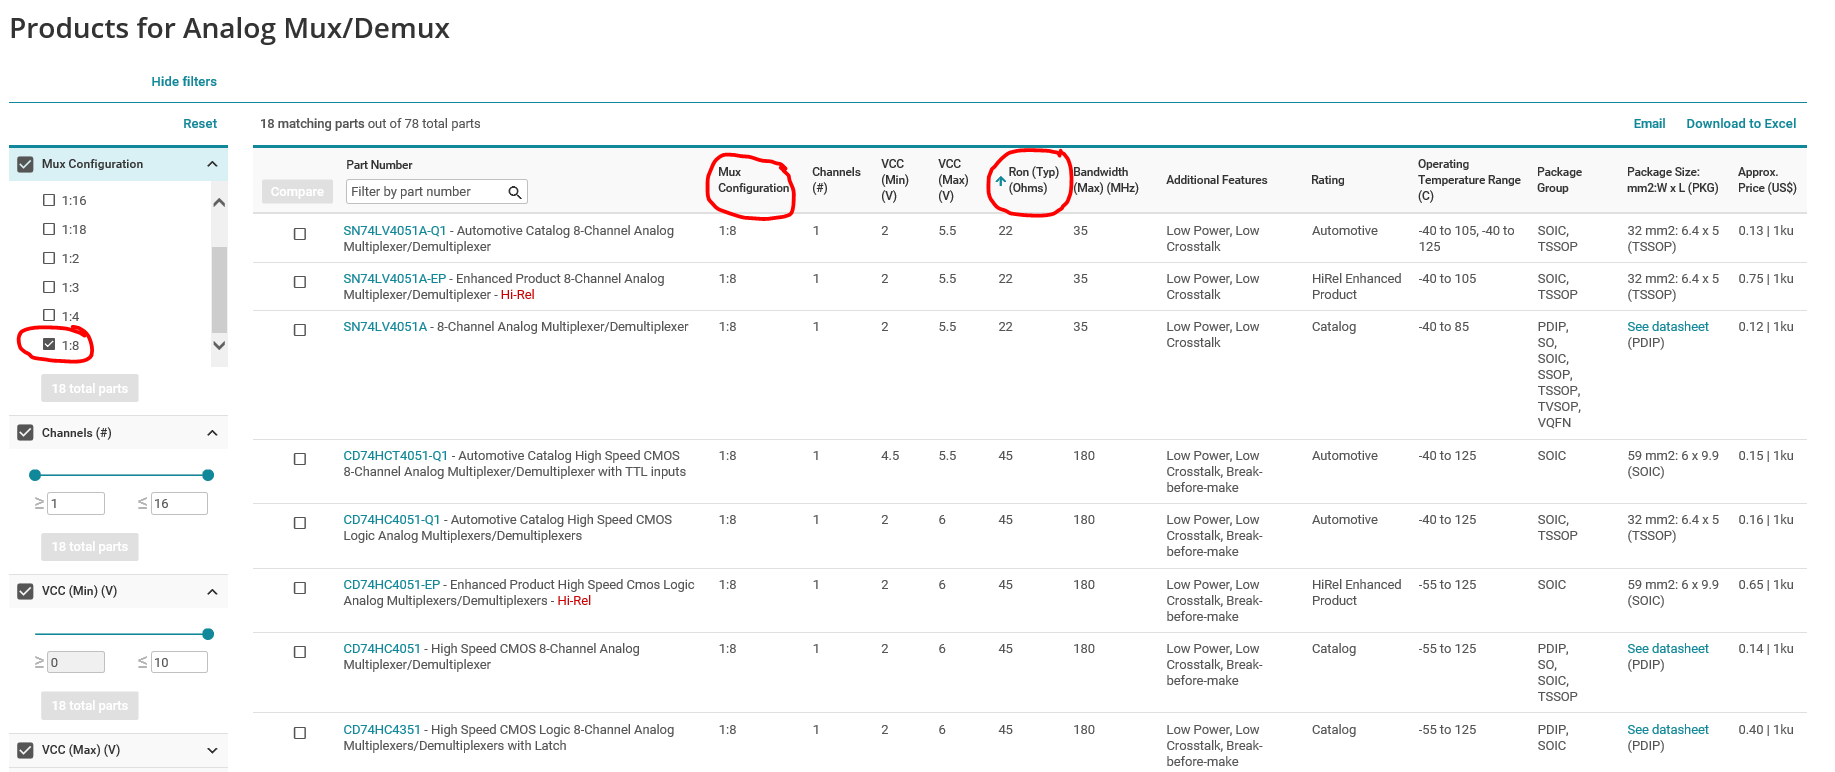Collapse the VCC (Min) (V) filter section

pos(212,592)
